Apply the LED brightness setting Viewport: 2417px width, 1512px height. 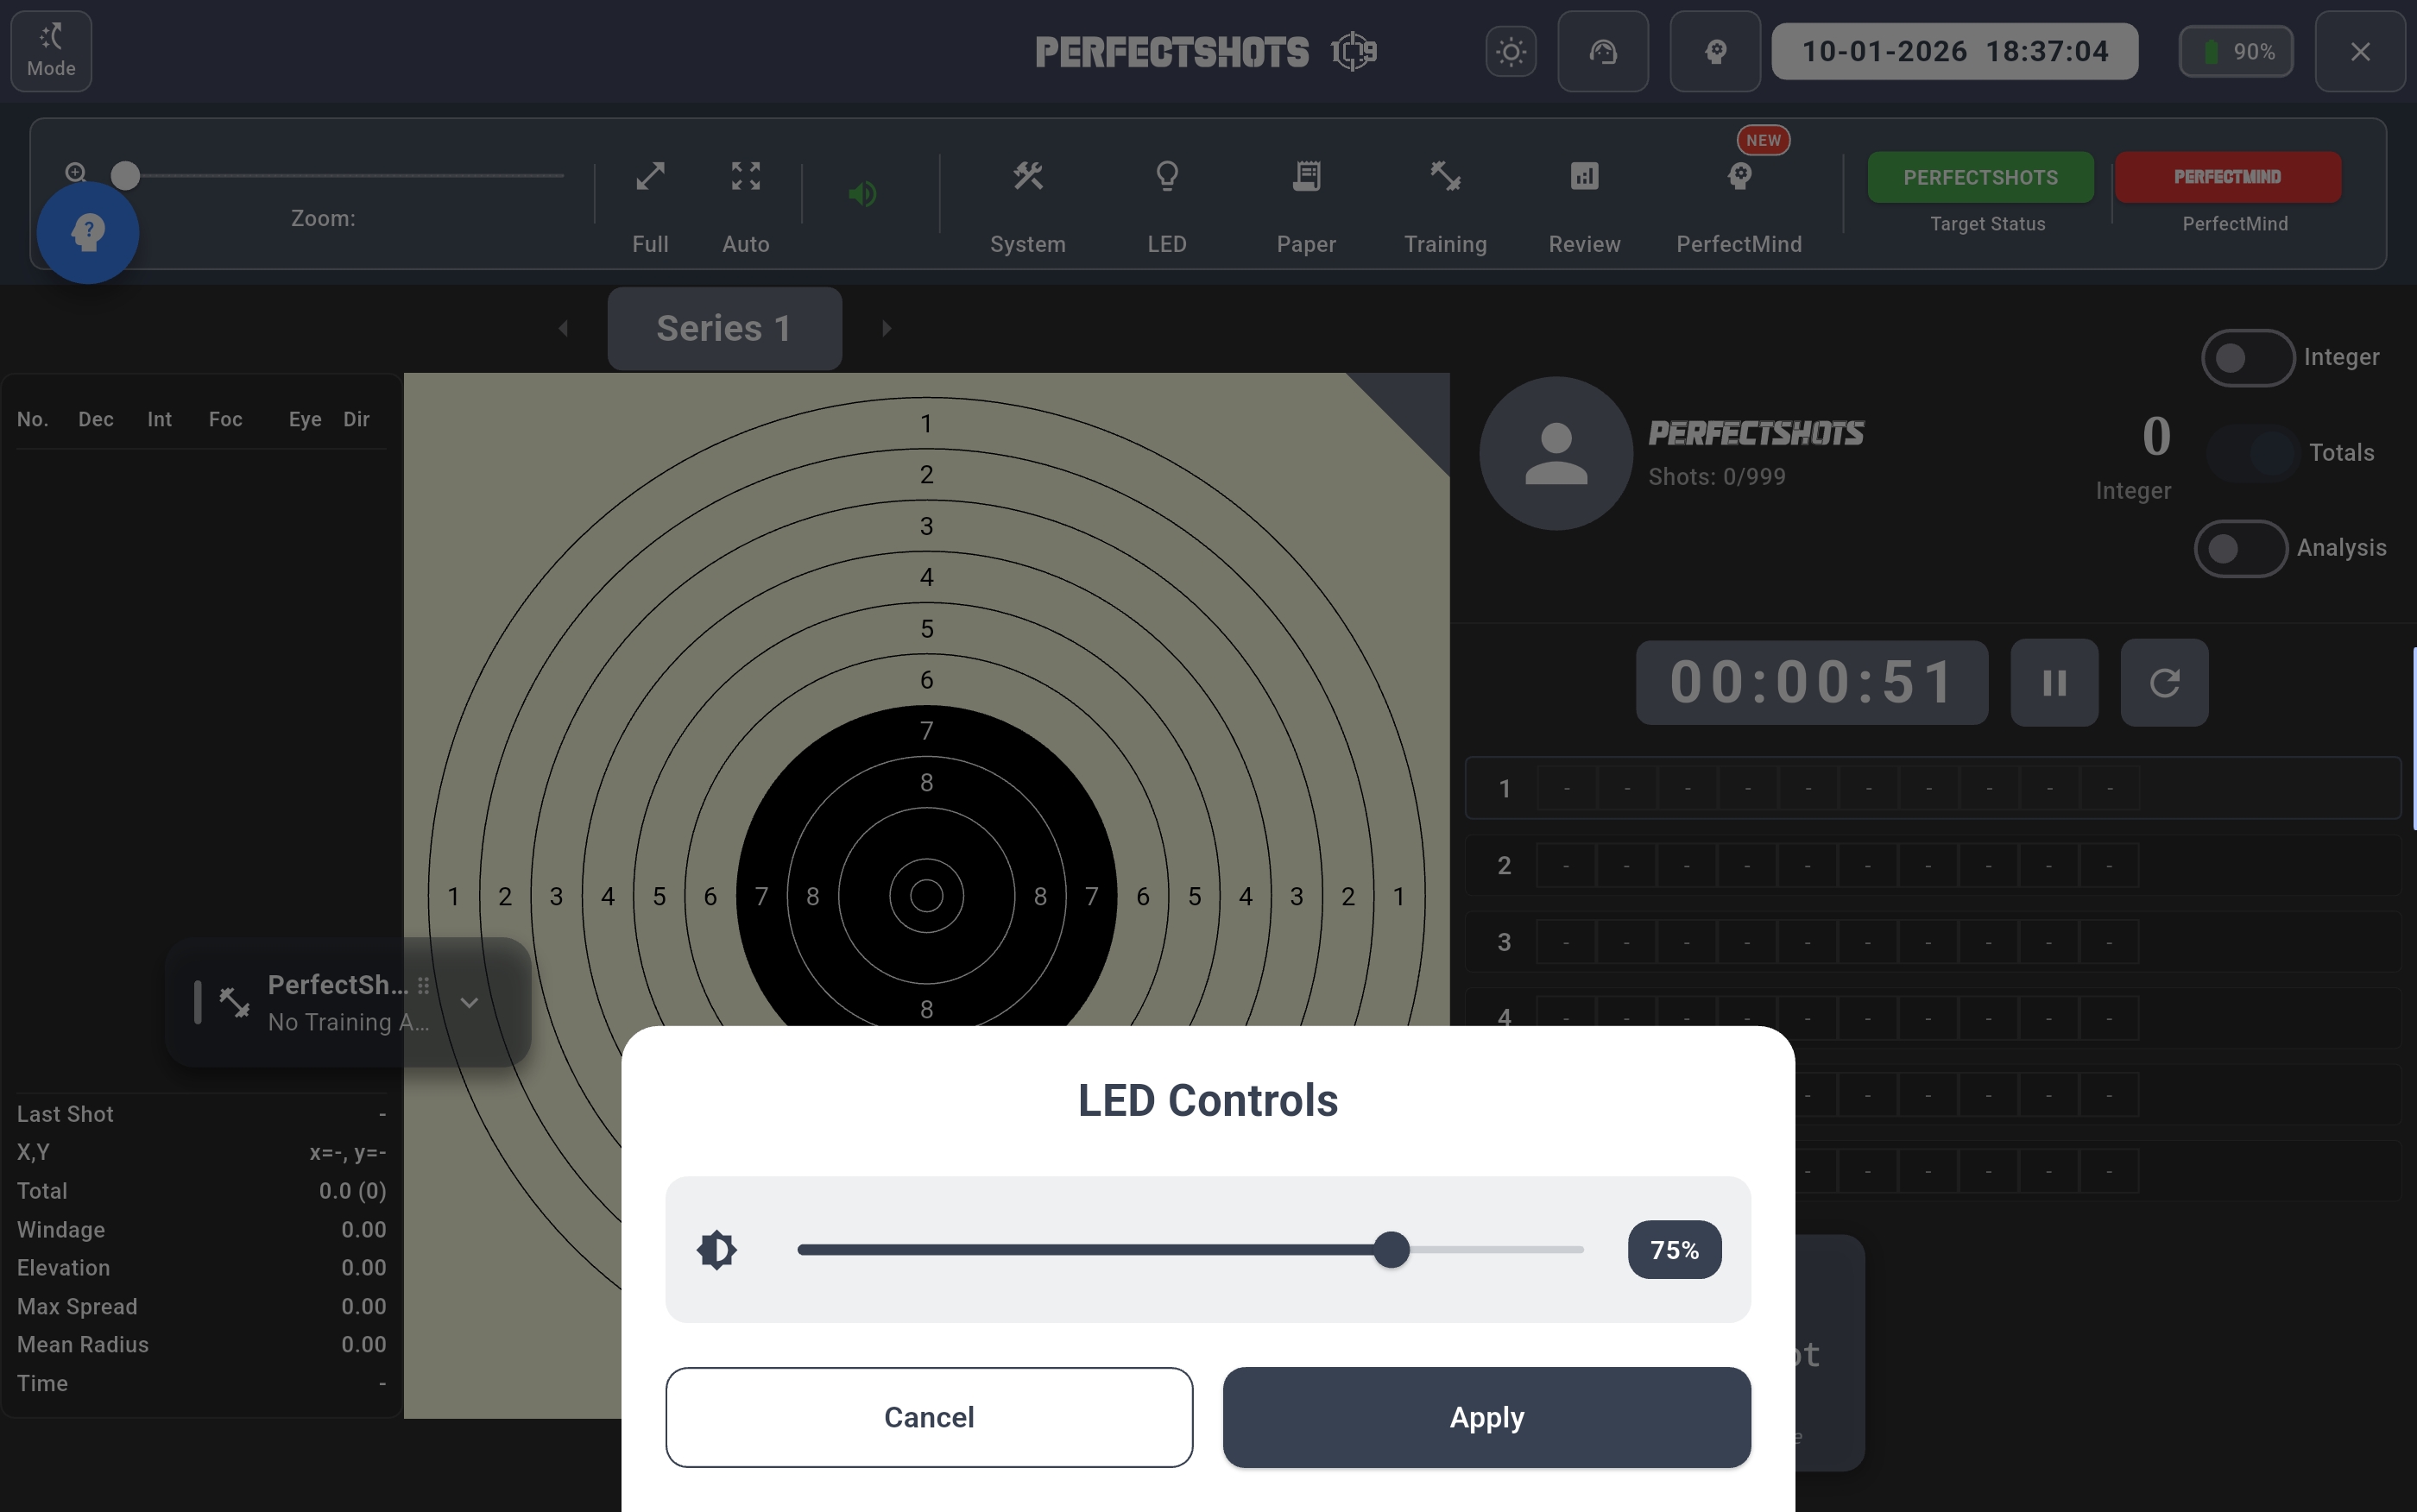coord(1486,1417)
